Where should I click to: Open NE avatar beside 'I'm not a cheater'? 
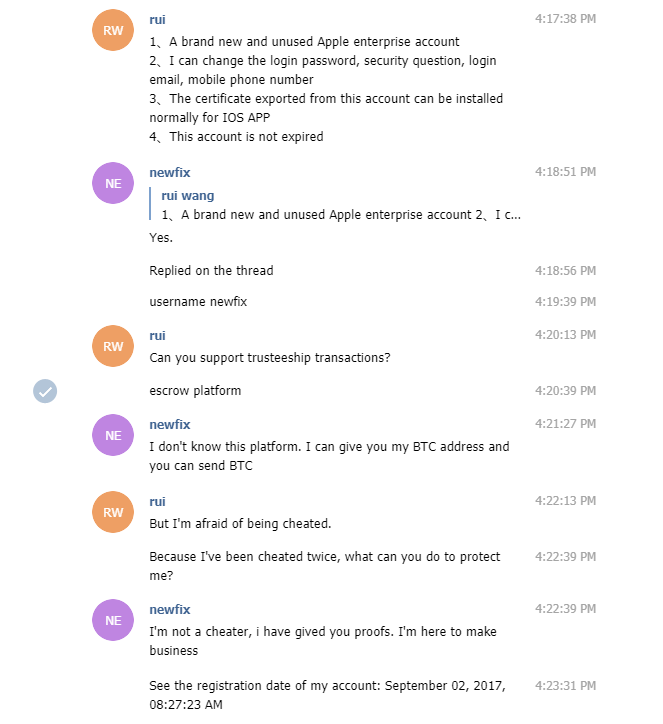113,620
